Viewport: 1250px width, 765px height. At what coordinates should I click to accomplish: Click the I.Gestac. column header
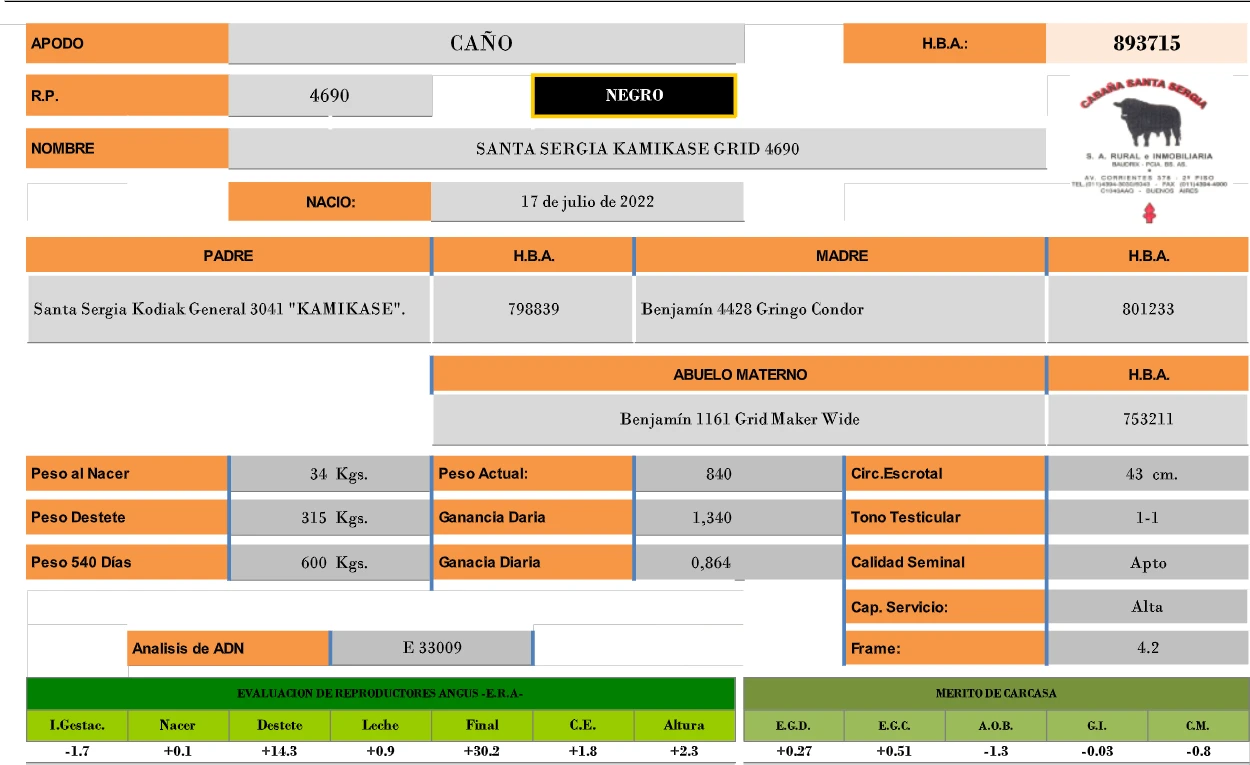(x=77, y=725)
